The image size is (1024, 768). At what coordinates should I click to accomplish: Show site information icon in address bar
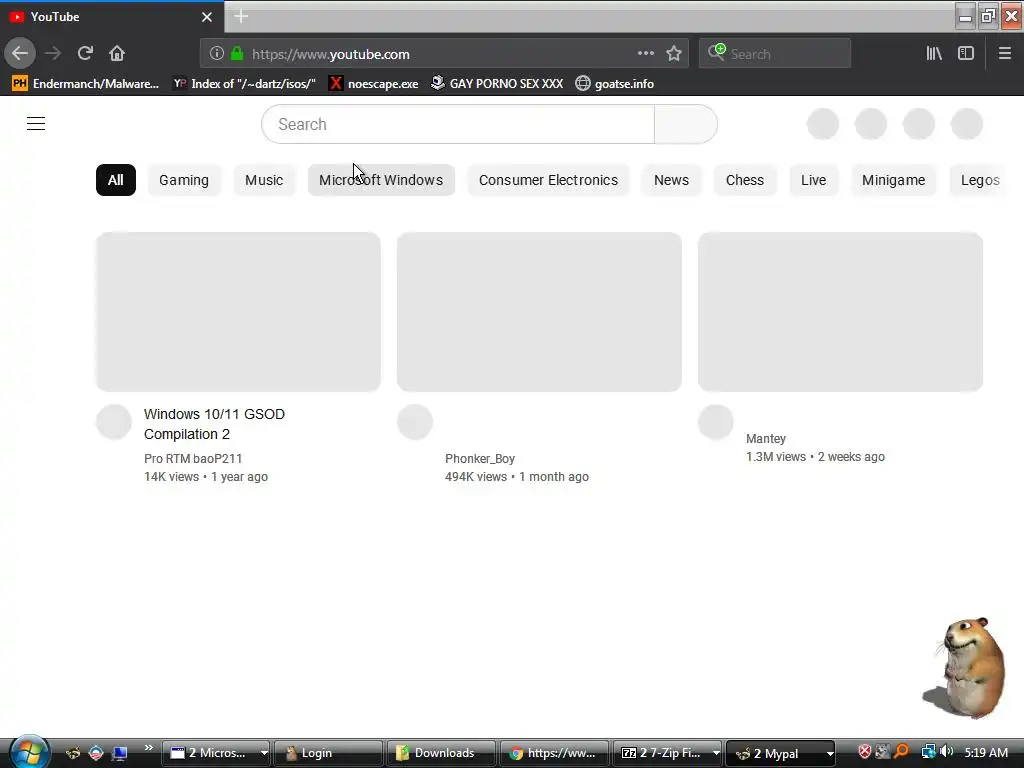(x=217, y=54)
